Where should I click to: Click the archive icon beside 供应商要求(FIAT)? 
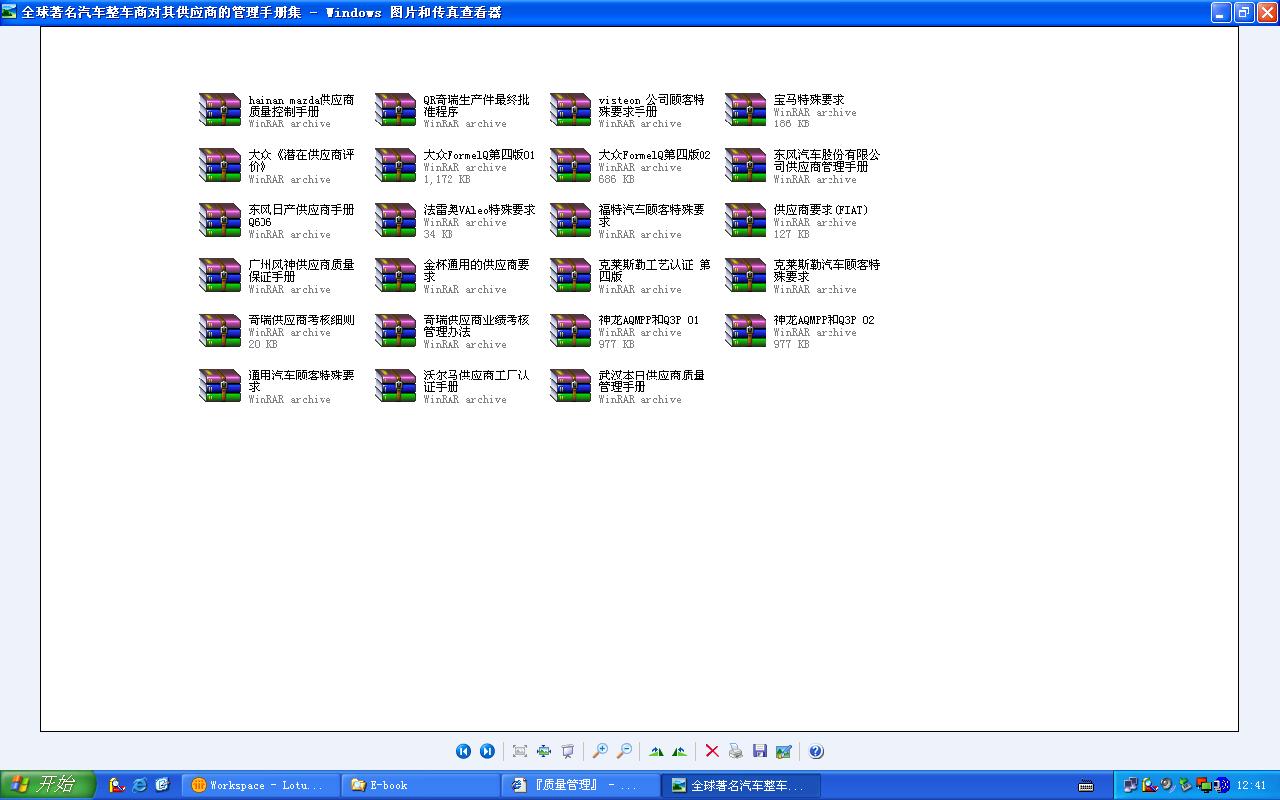click(x=746, y=220)
